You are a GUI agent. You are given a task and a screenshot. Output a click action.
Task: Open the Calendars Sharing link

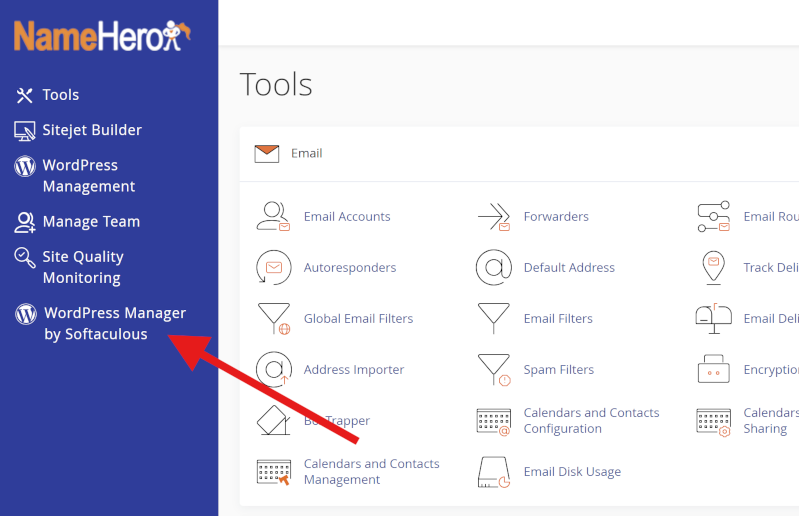tap(771, 420)
